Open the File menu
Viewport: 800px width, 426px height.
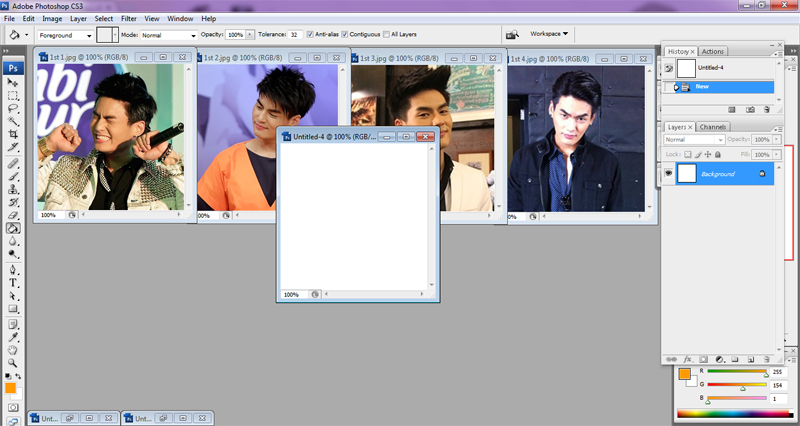9,18
